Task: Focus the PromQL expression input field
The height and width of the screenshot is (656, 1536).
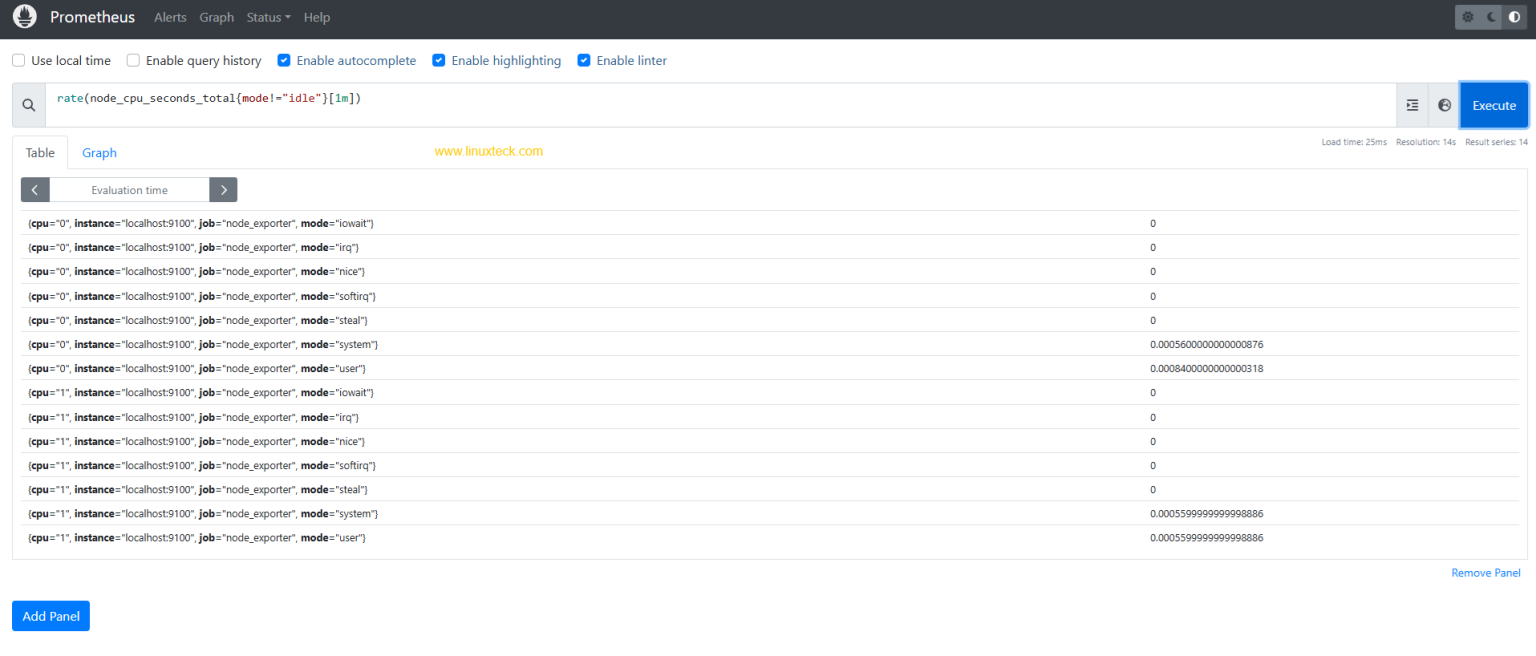Action: (720, 105)
